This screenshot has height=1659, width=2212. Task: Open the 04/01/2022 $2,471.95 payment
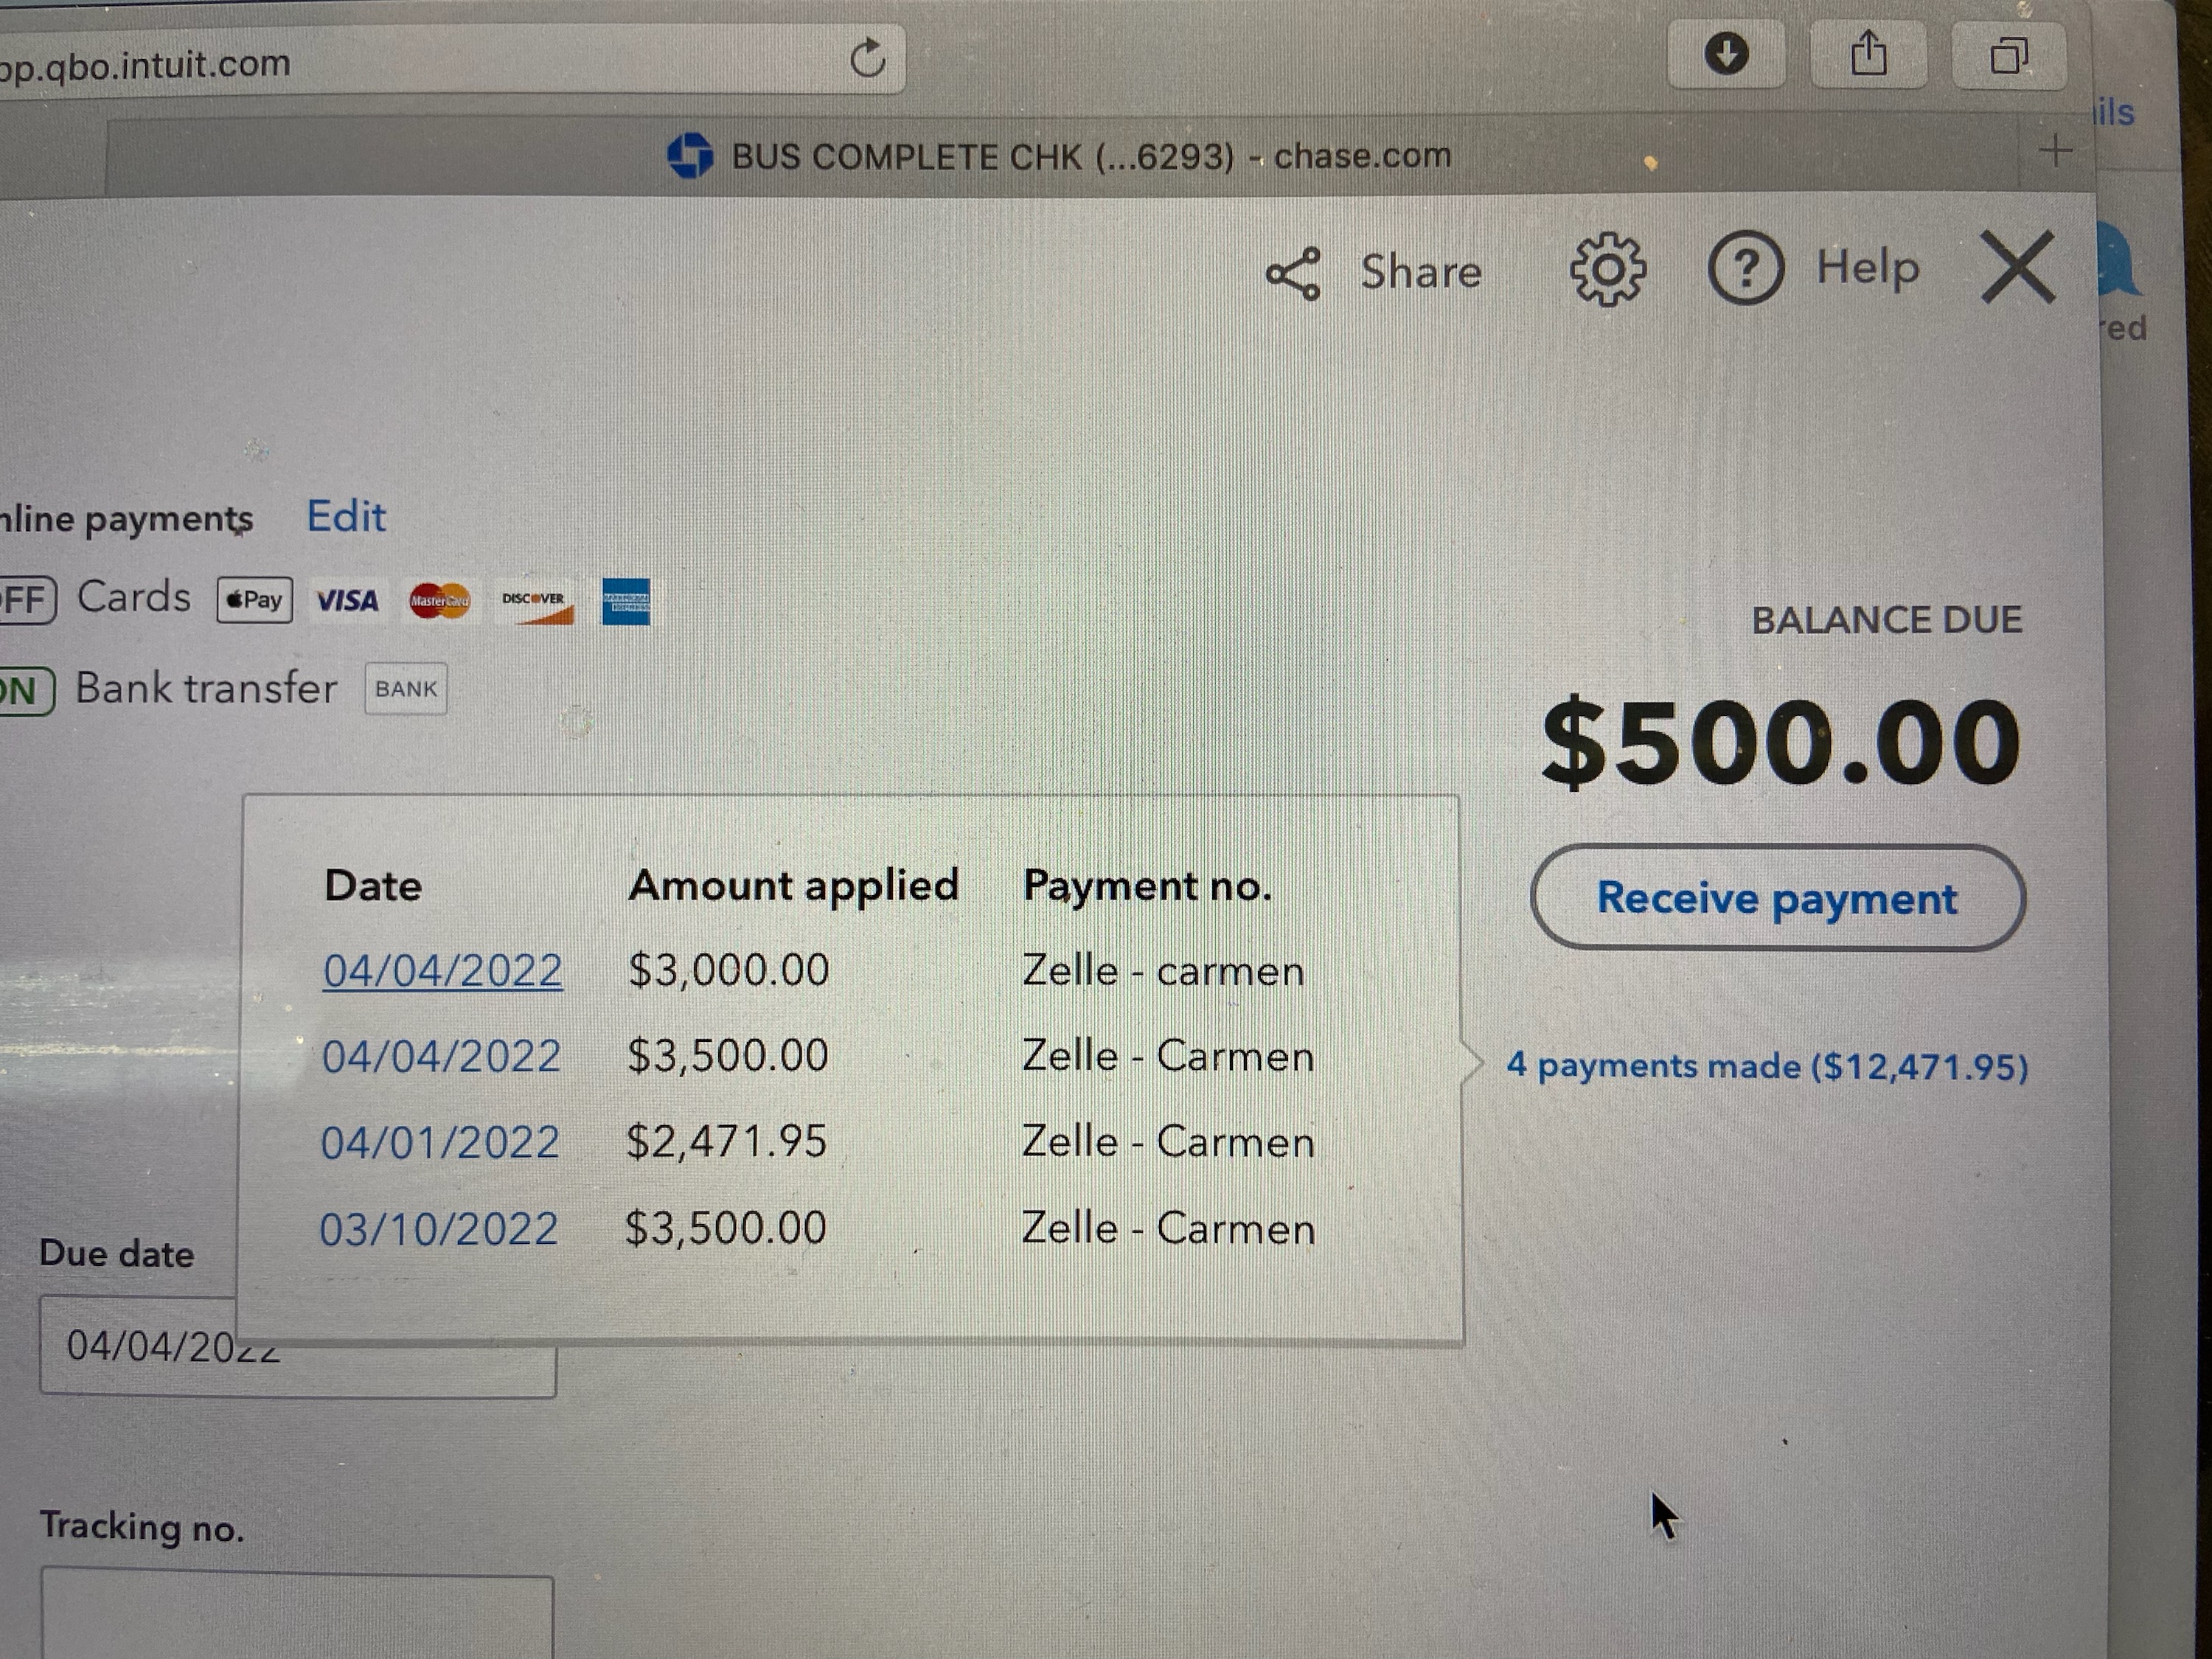[x=440, y=1142]
